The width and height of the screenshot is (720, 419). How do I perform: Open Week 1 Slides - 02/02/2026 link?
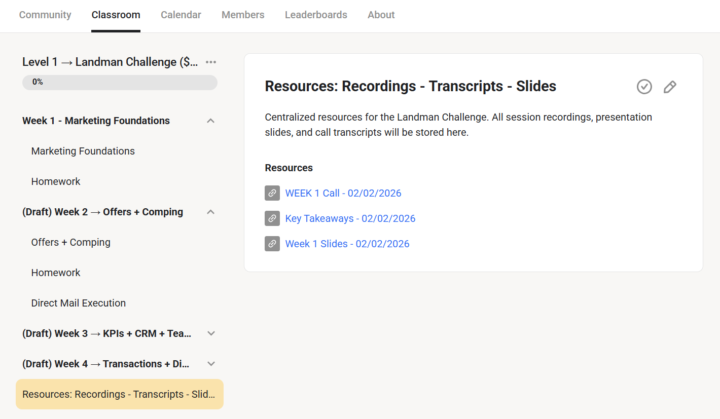click(x=347, y=243)
